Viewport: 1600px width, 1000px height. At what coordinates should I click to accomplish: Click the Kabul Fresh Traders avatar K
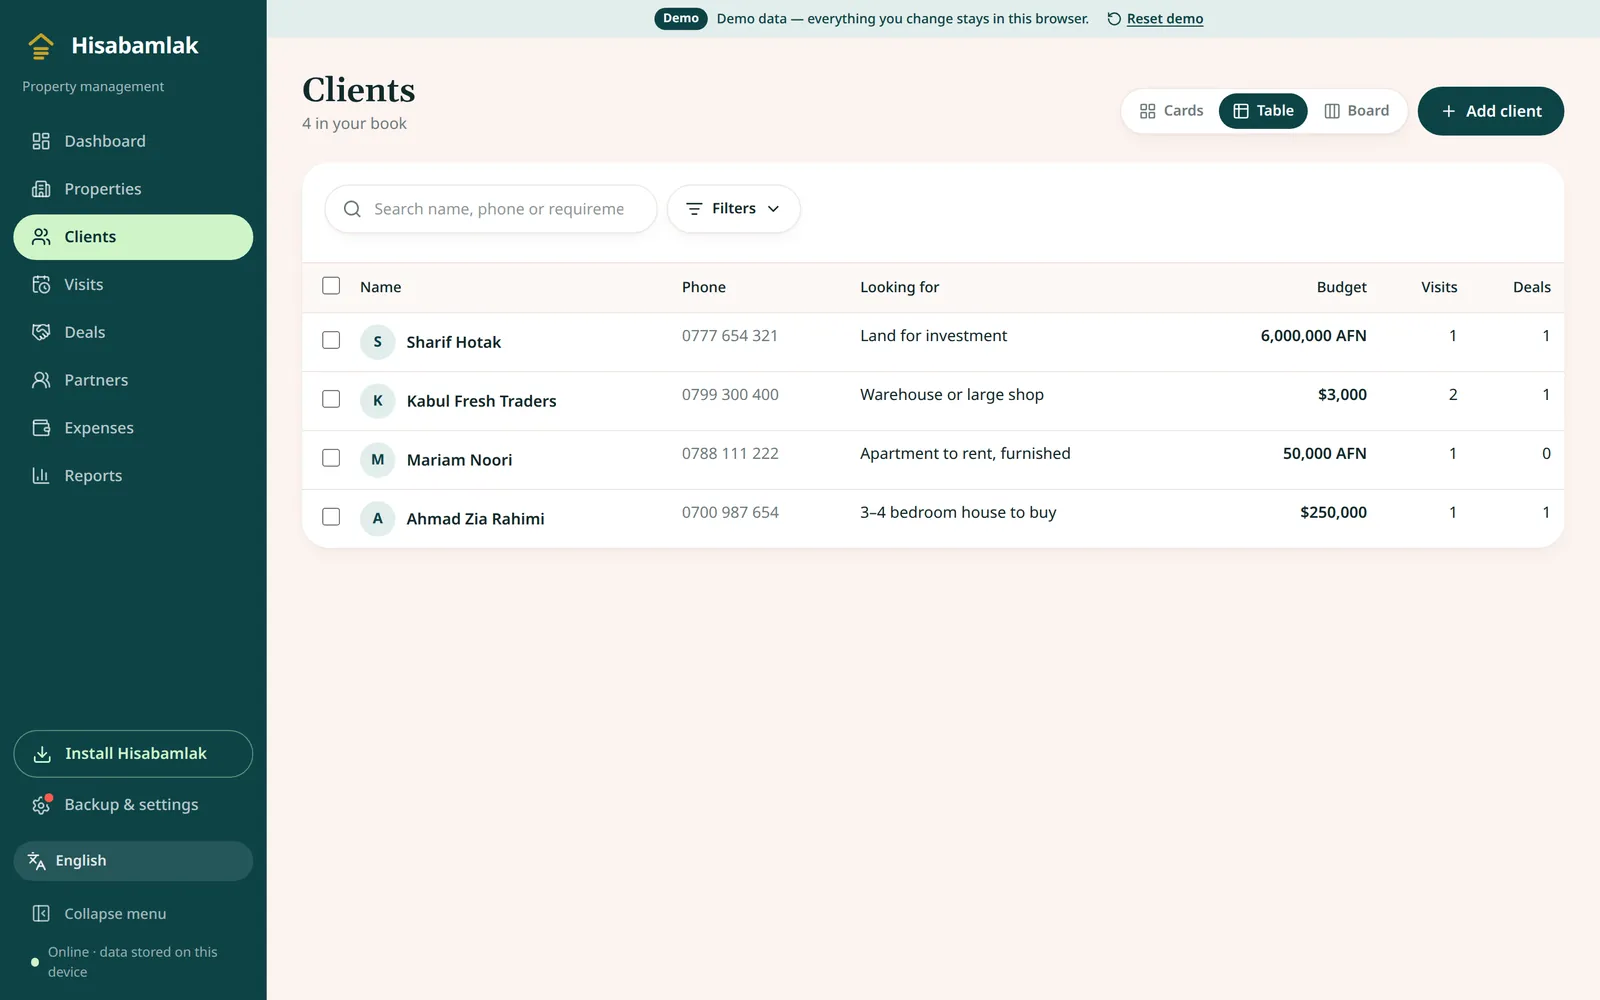[x=378, y=401]
